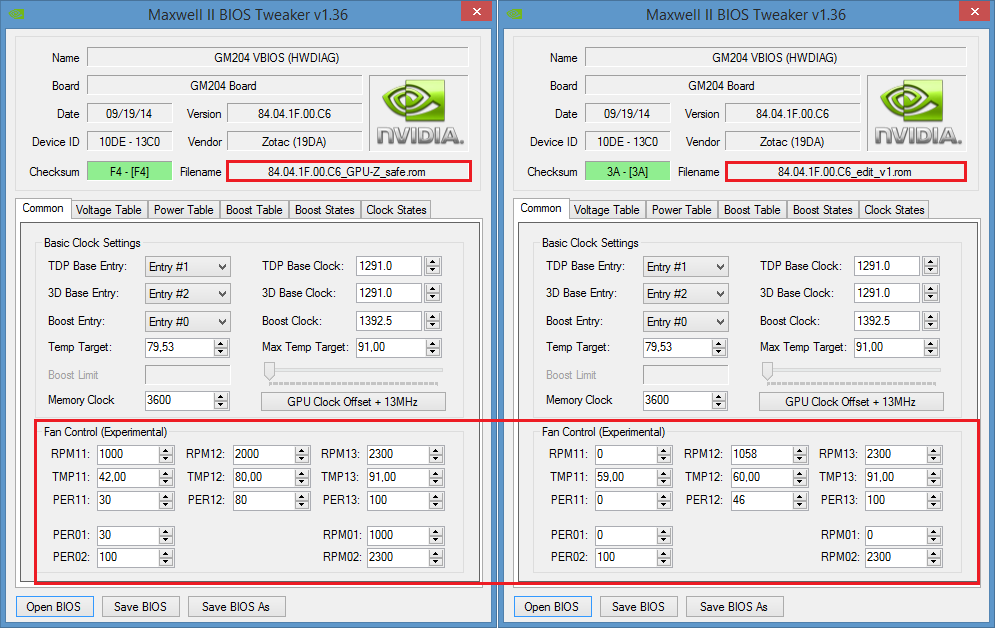Switch to Voltage Table tab in left window
995x628 pixels.
click(109, 210)
